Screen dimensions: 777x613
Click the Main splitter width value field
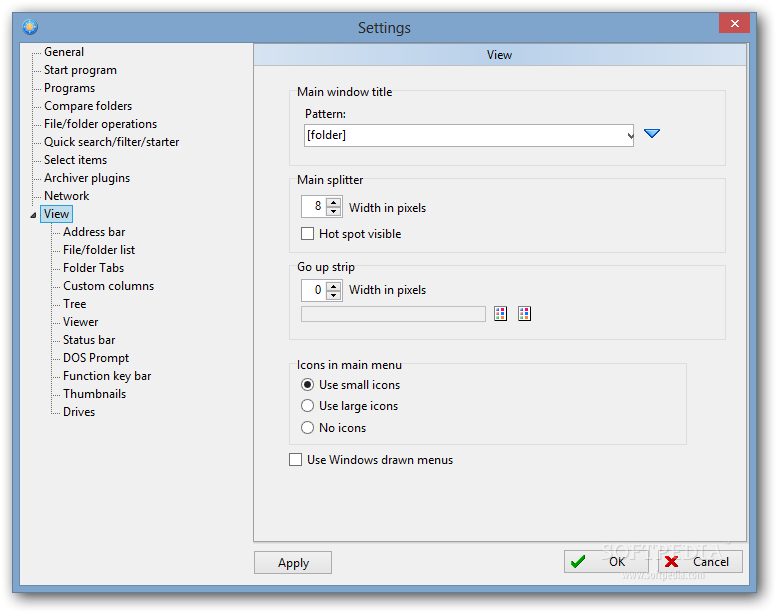click(x=314, y=206)
